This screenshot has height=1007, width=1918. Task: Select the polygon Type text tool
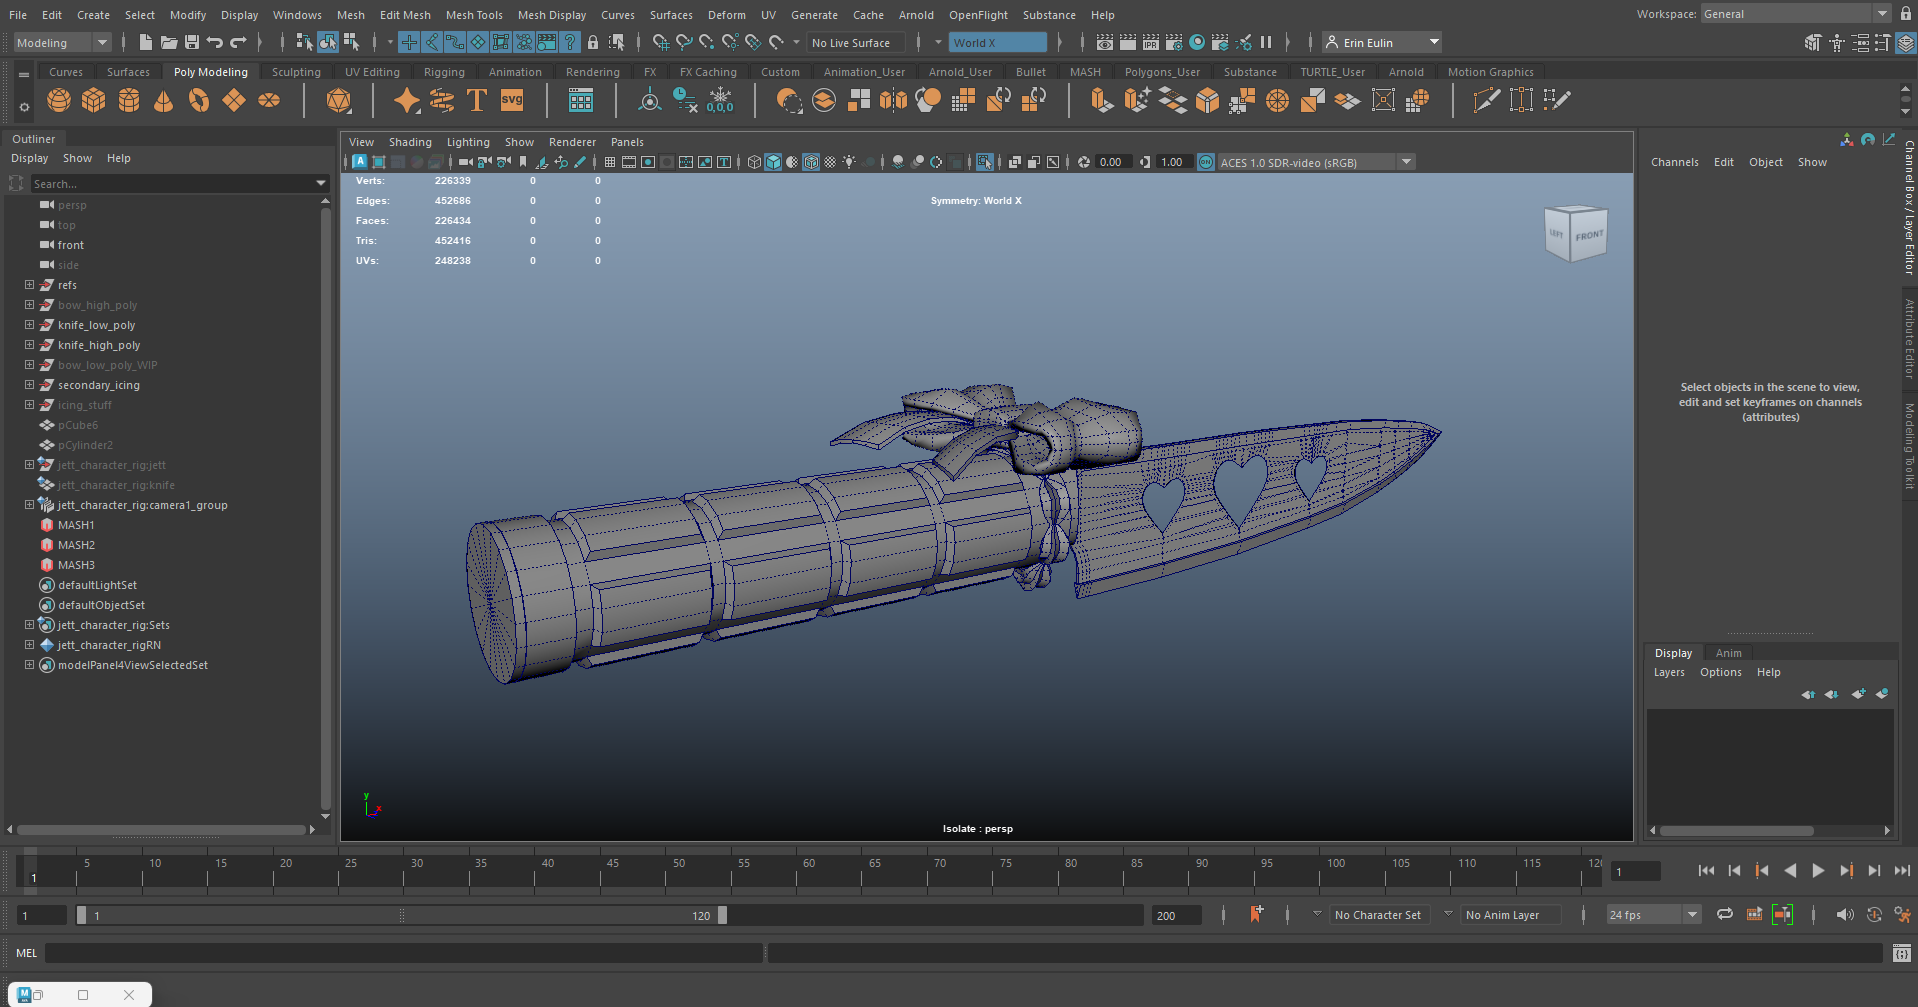pyautogui.click(x=477, y=101)
